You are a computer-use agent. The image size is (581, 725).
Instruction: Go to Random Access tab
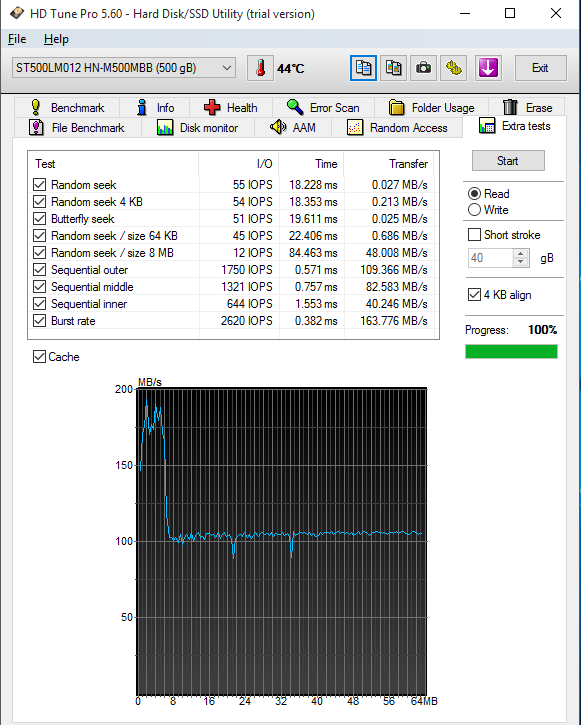pos(397,128)
